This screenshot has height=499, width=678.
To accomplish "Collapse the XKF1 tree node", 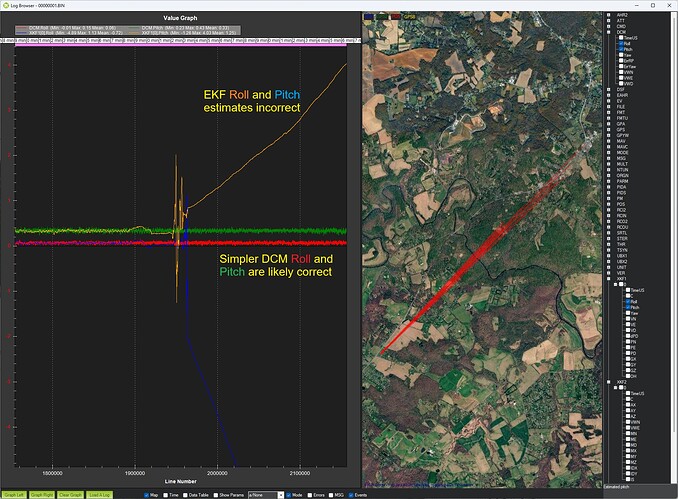I will (609, 278).
